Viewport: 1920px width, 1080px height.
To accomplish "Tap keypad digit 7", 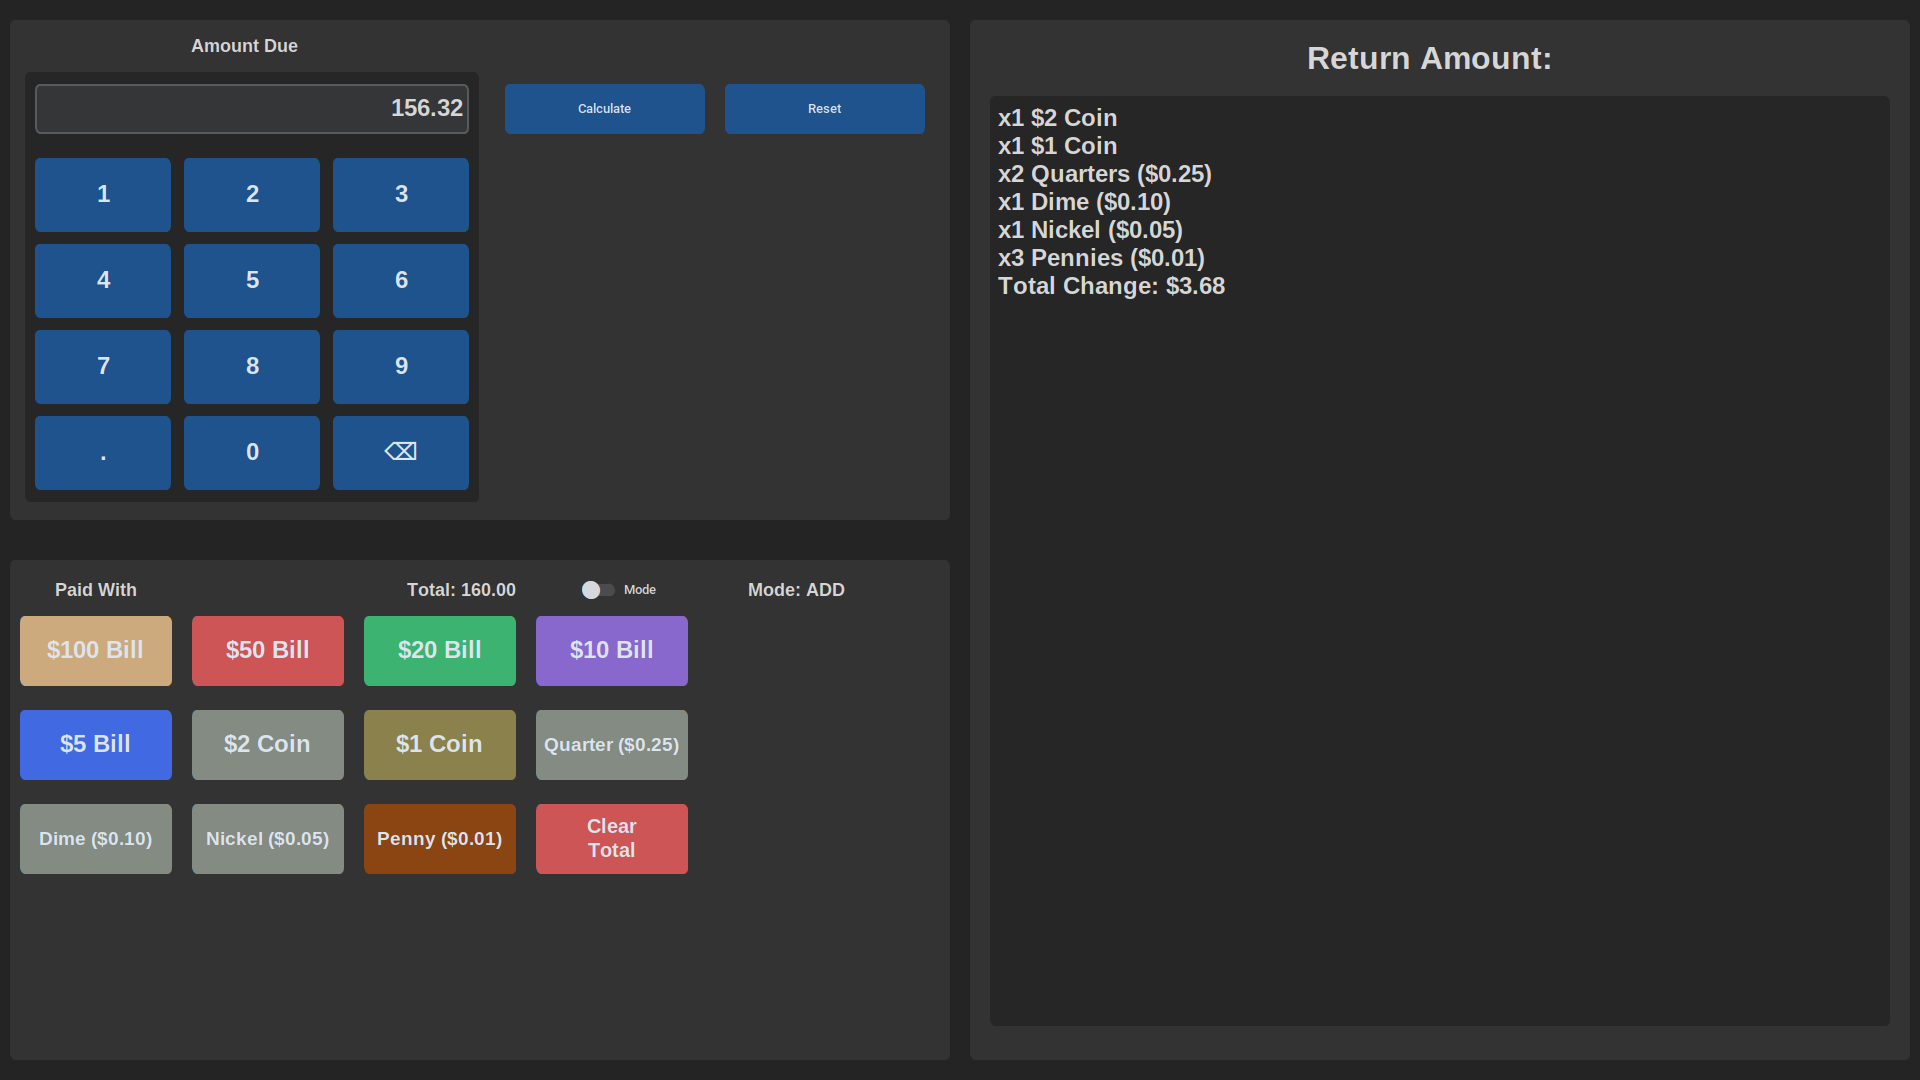I will pyautogui.click(x=103, y=367).
